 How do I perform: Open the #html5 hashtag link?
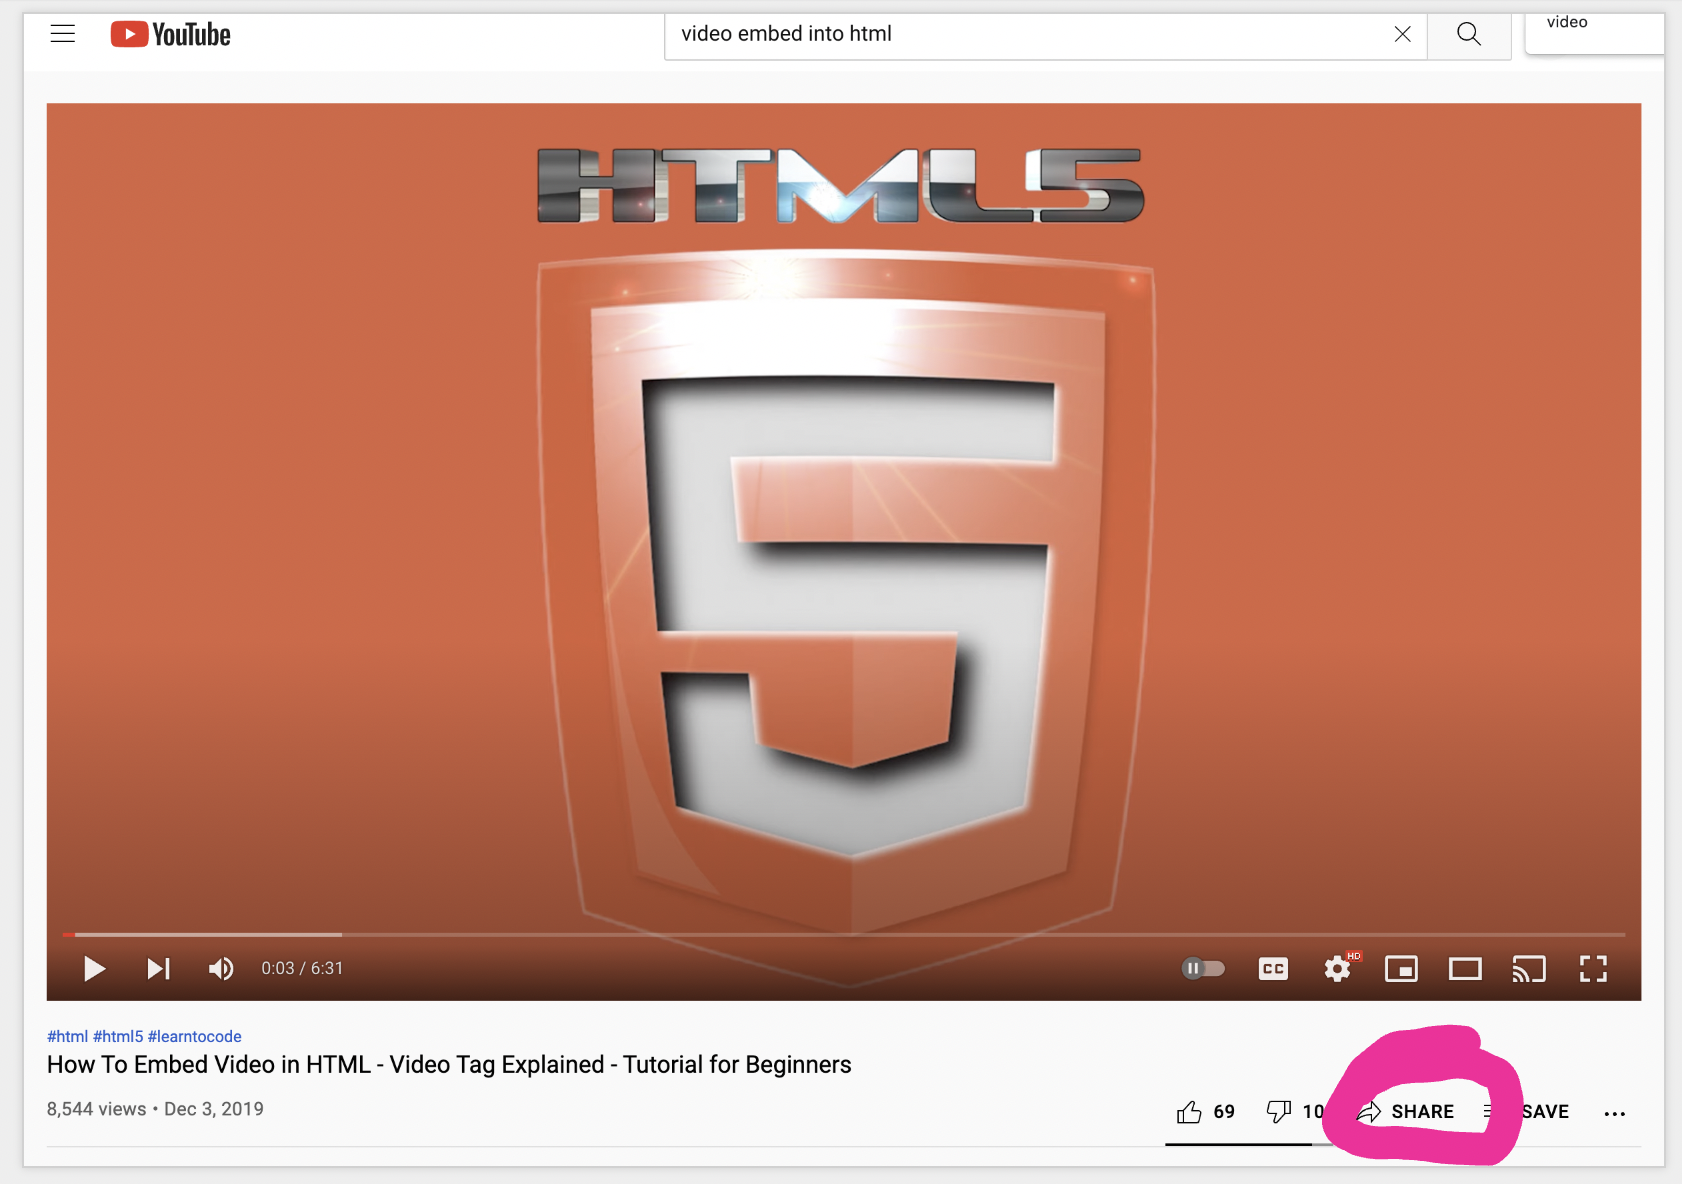click(x=118, y=1036)
